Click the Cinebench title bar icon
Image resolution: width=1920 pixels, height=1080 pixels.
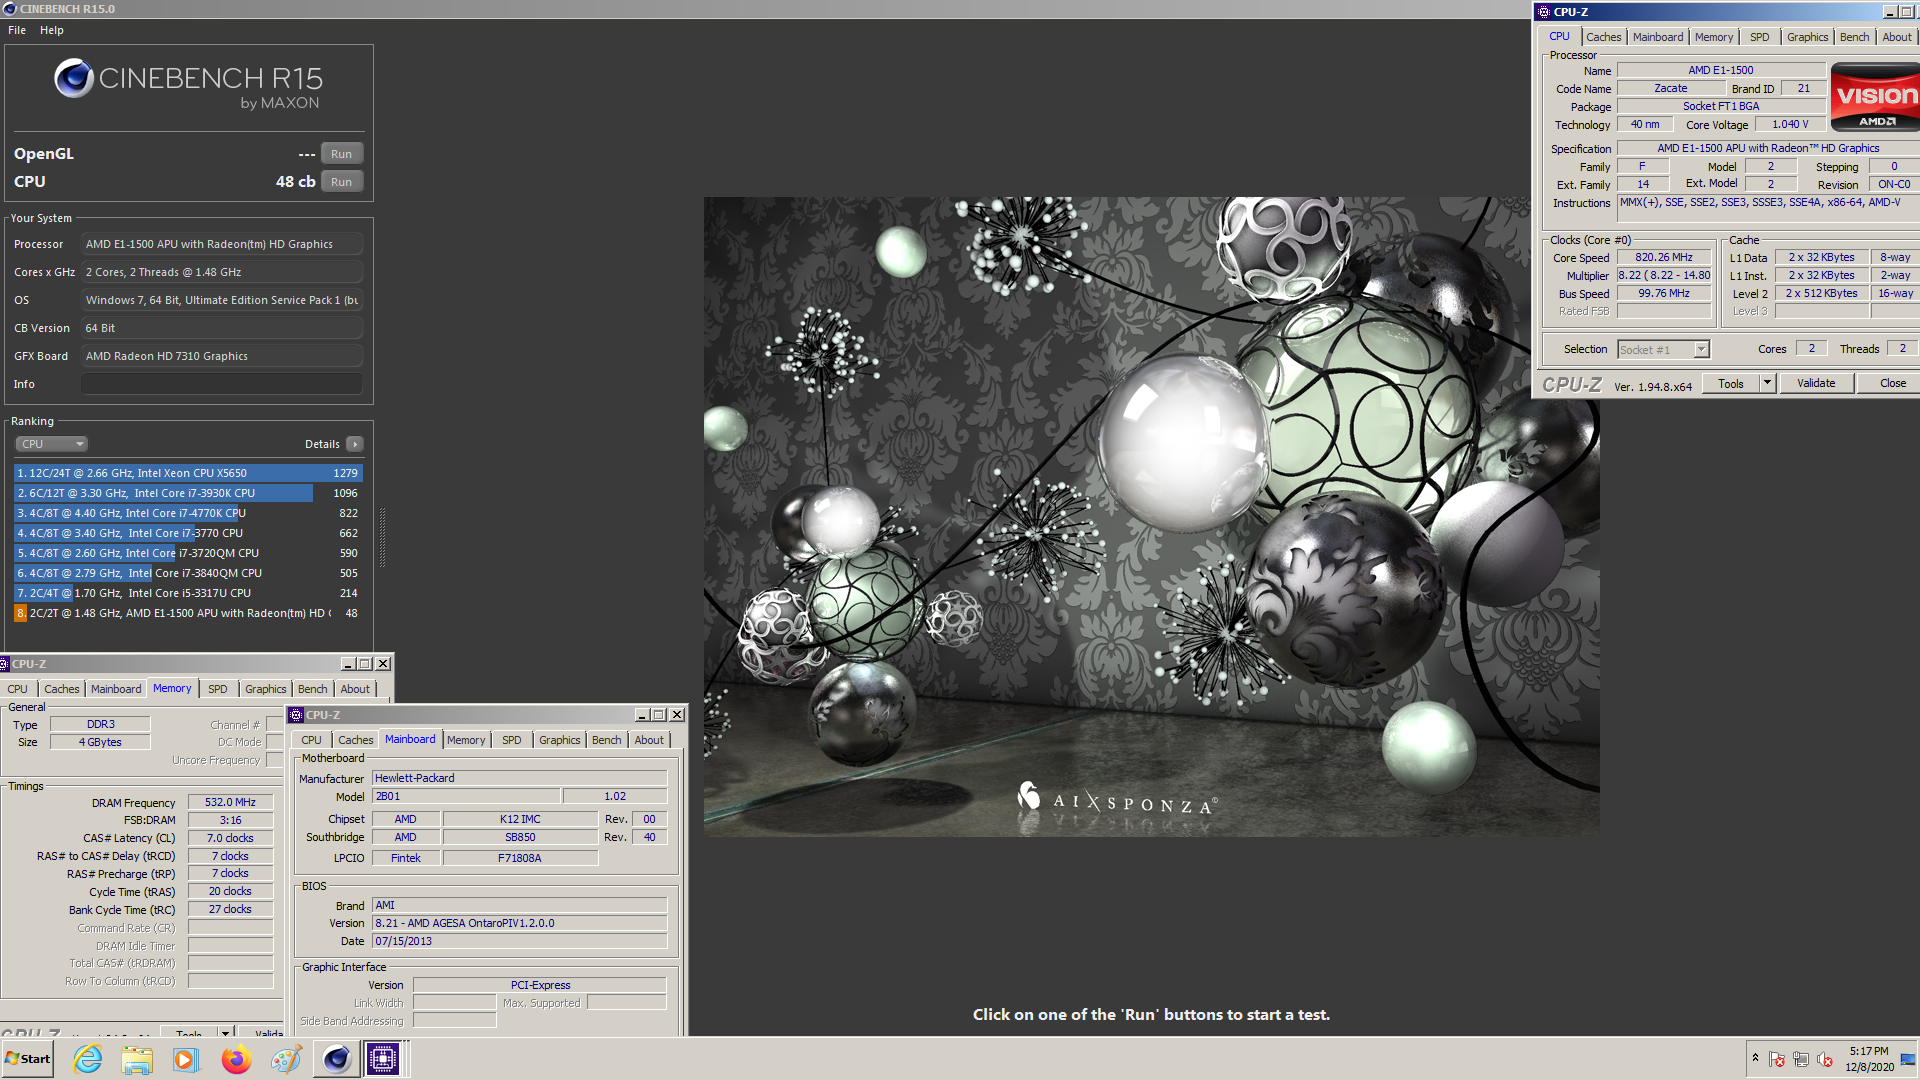[x=10, y=9]
